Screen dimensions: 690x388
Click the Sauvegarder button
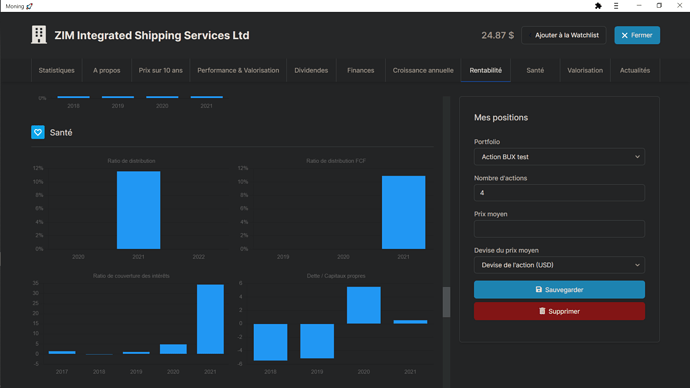559,289
